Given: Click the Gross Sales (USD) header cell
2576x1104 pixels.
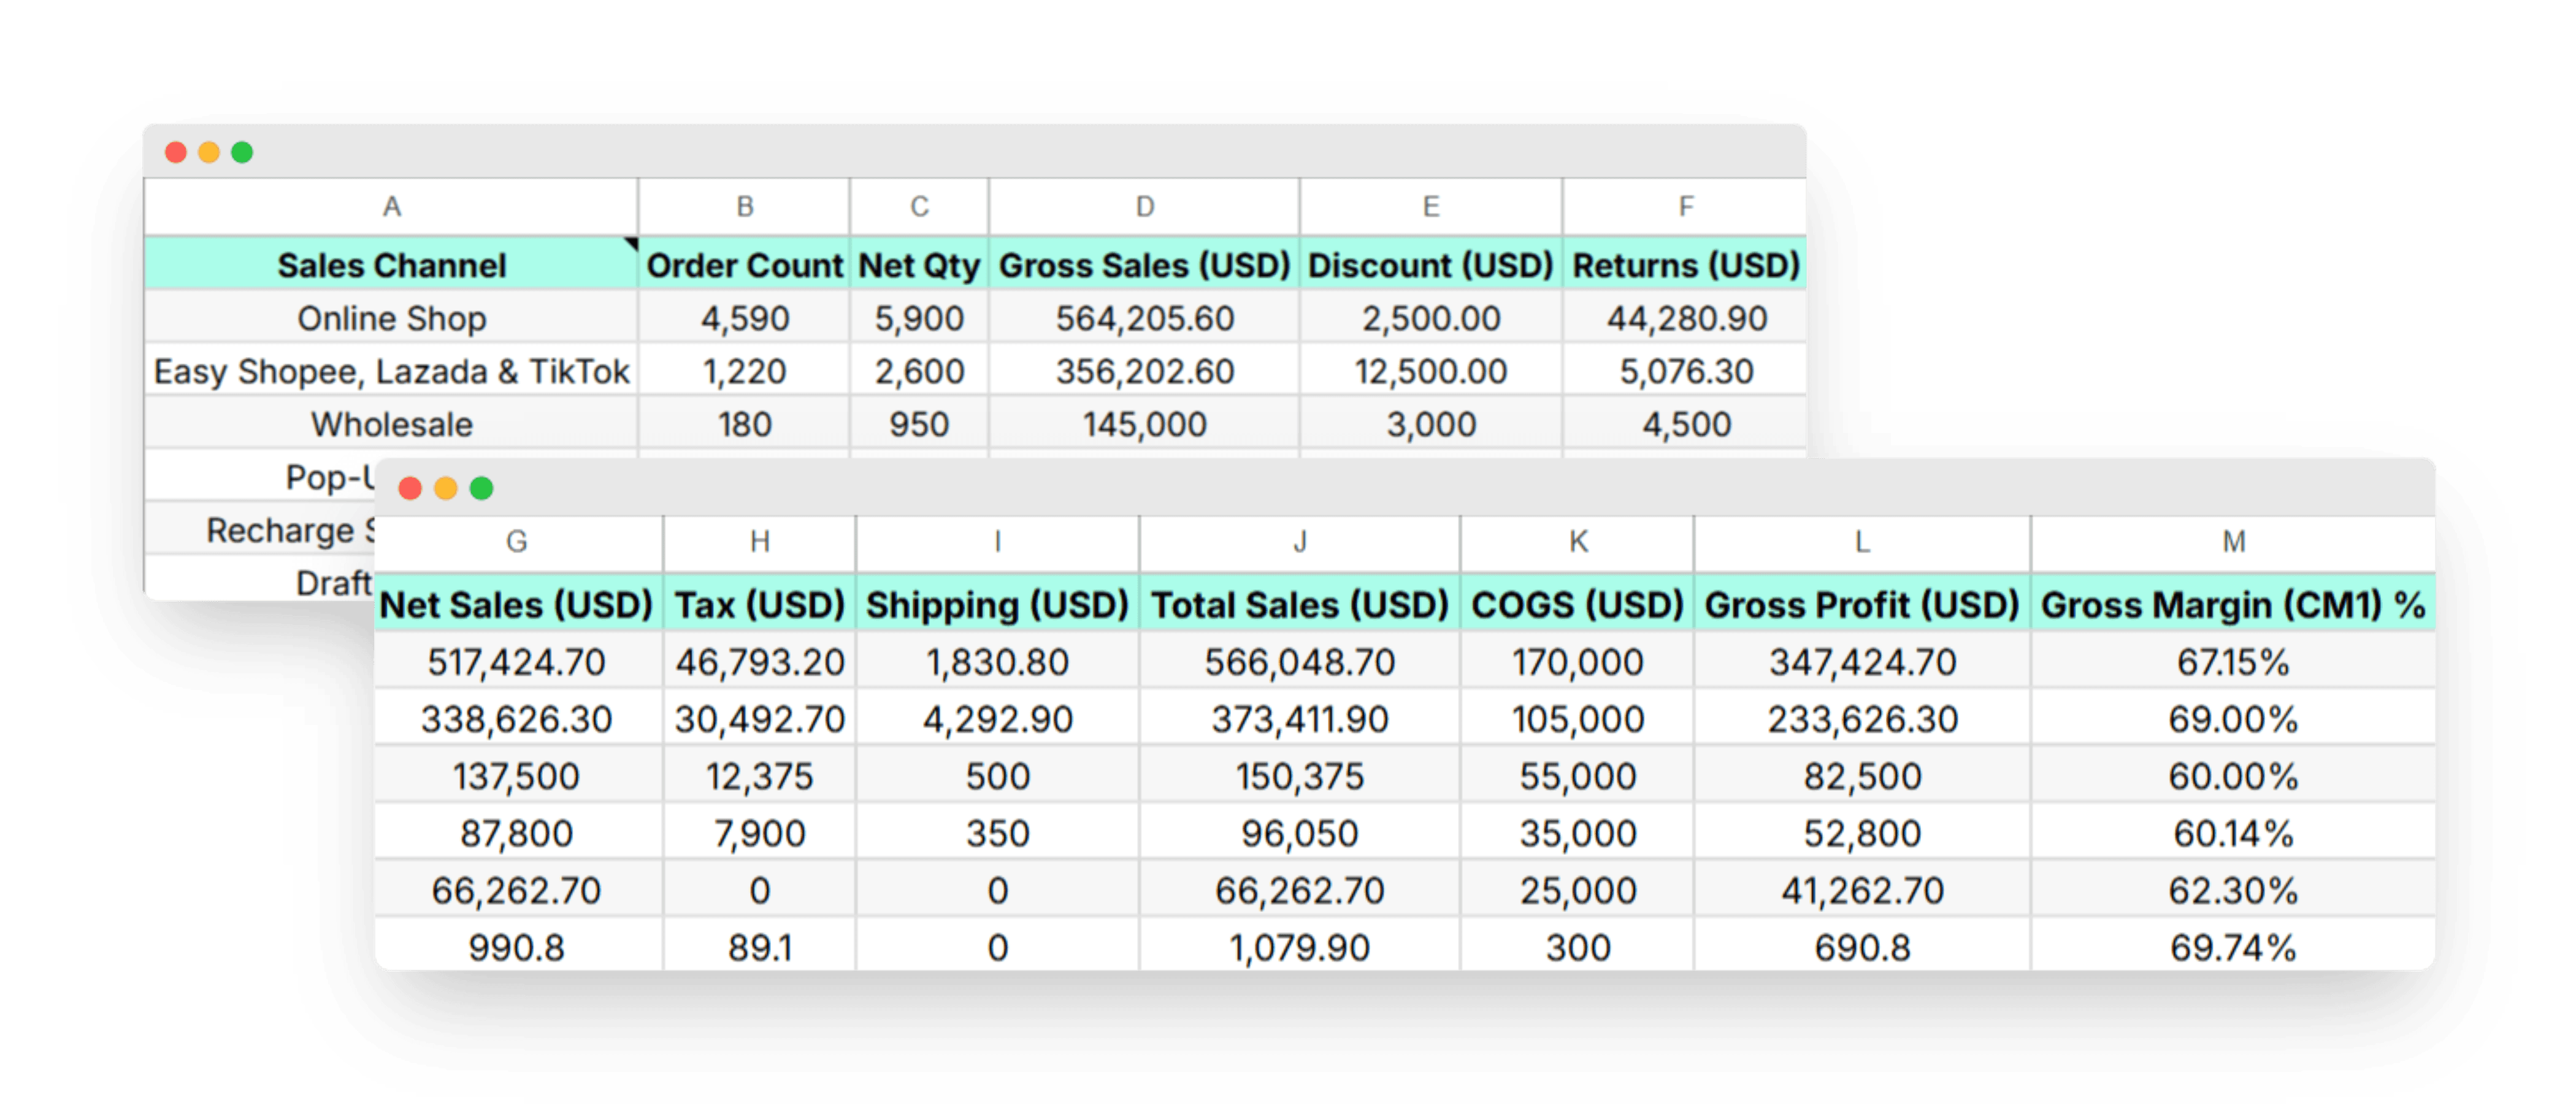Looking at the screenshot, I should (x=1145, y=265).
